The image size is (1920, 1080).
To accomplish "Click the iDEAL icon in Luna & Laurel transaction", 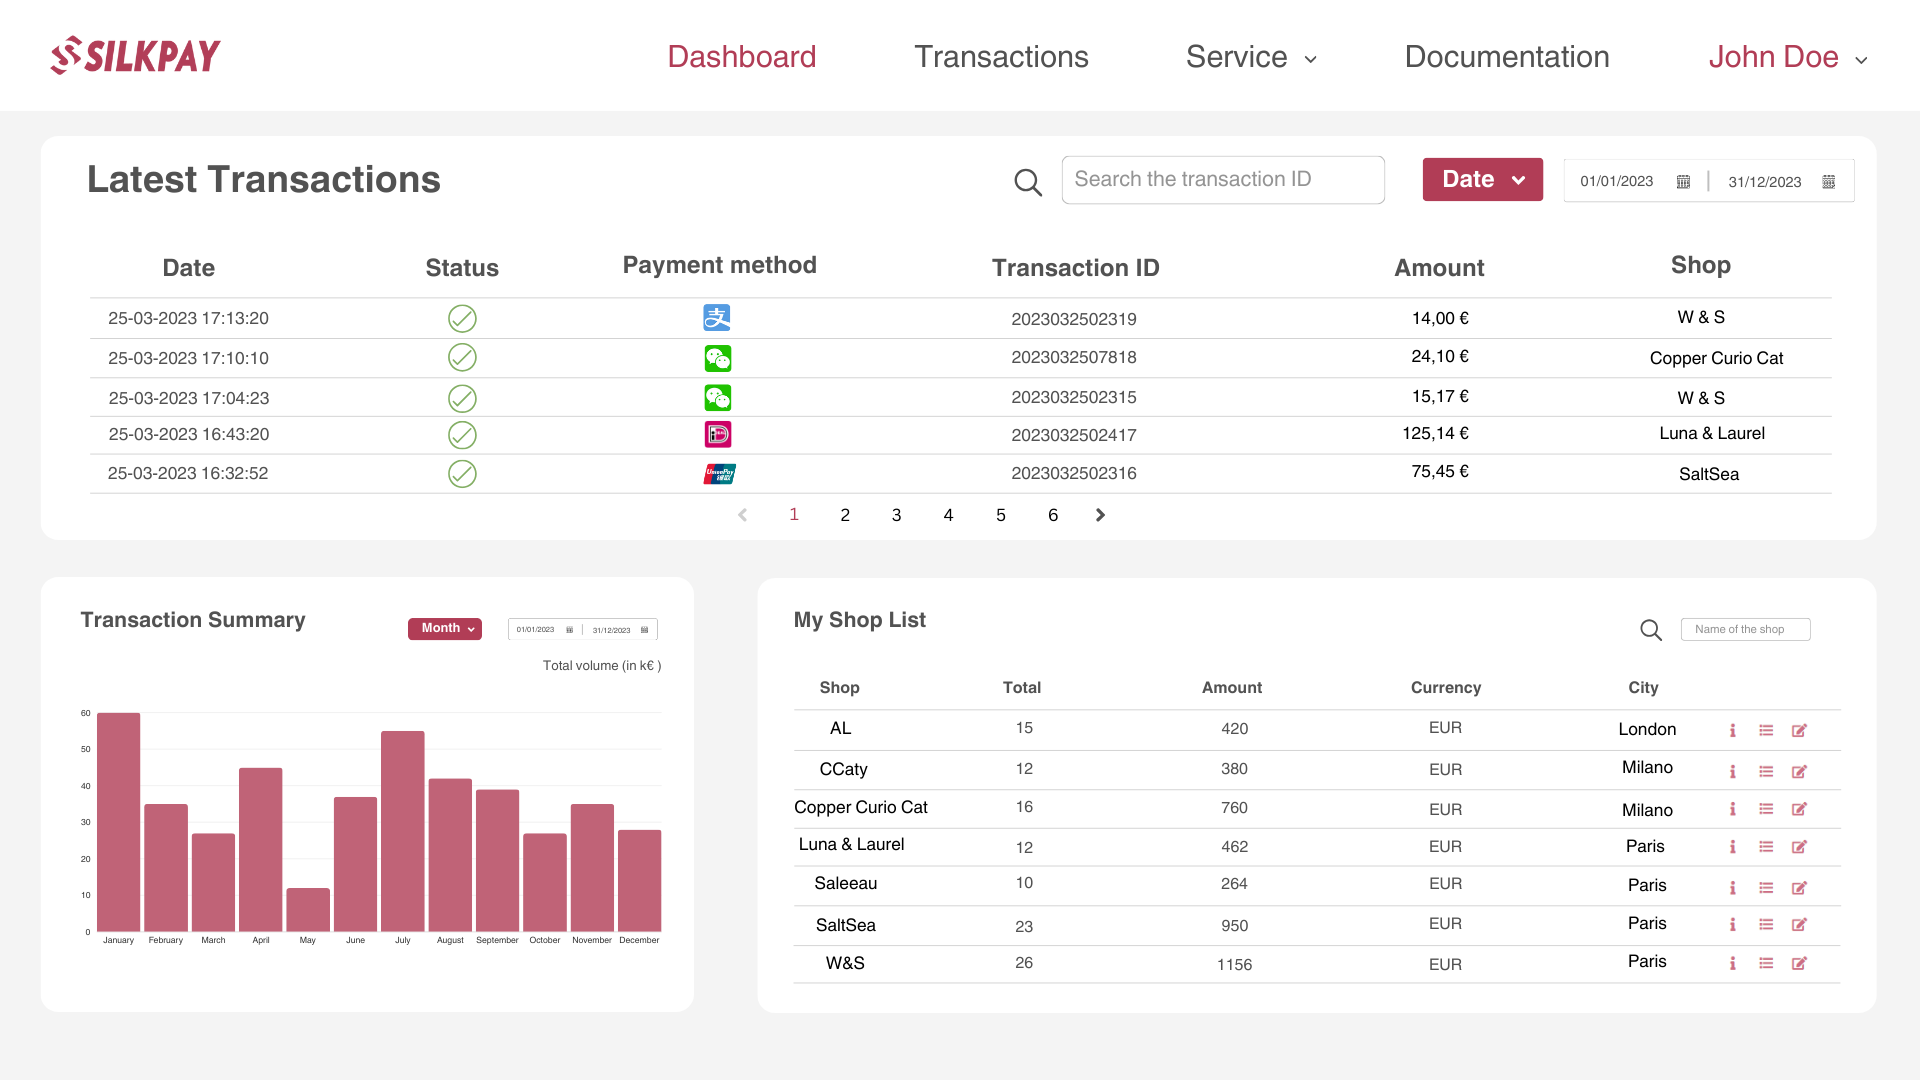I will tap(717, 434).
